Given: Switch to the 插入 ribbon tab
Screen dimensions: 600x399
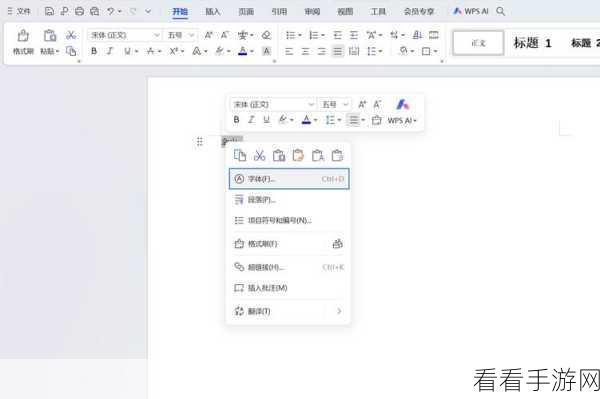Looking at the screenshot, I should 213,12.
